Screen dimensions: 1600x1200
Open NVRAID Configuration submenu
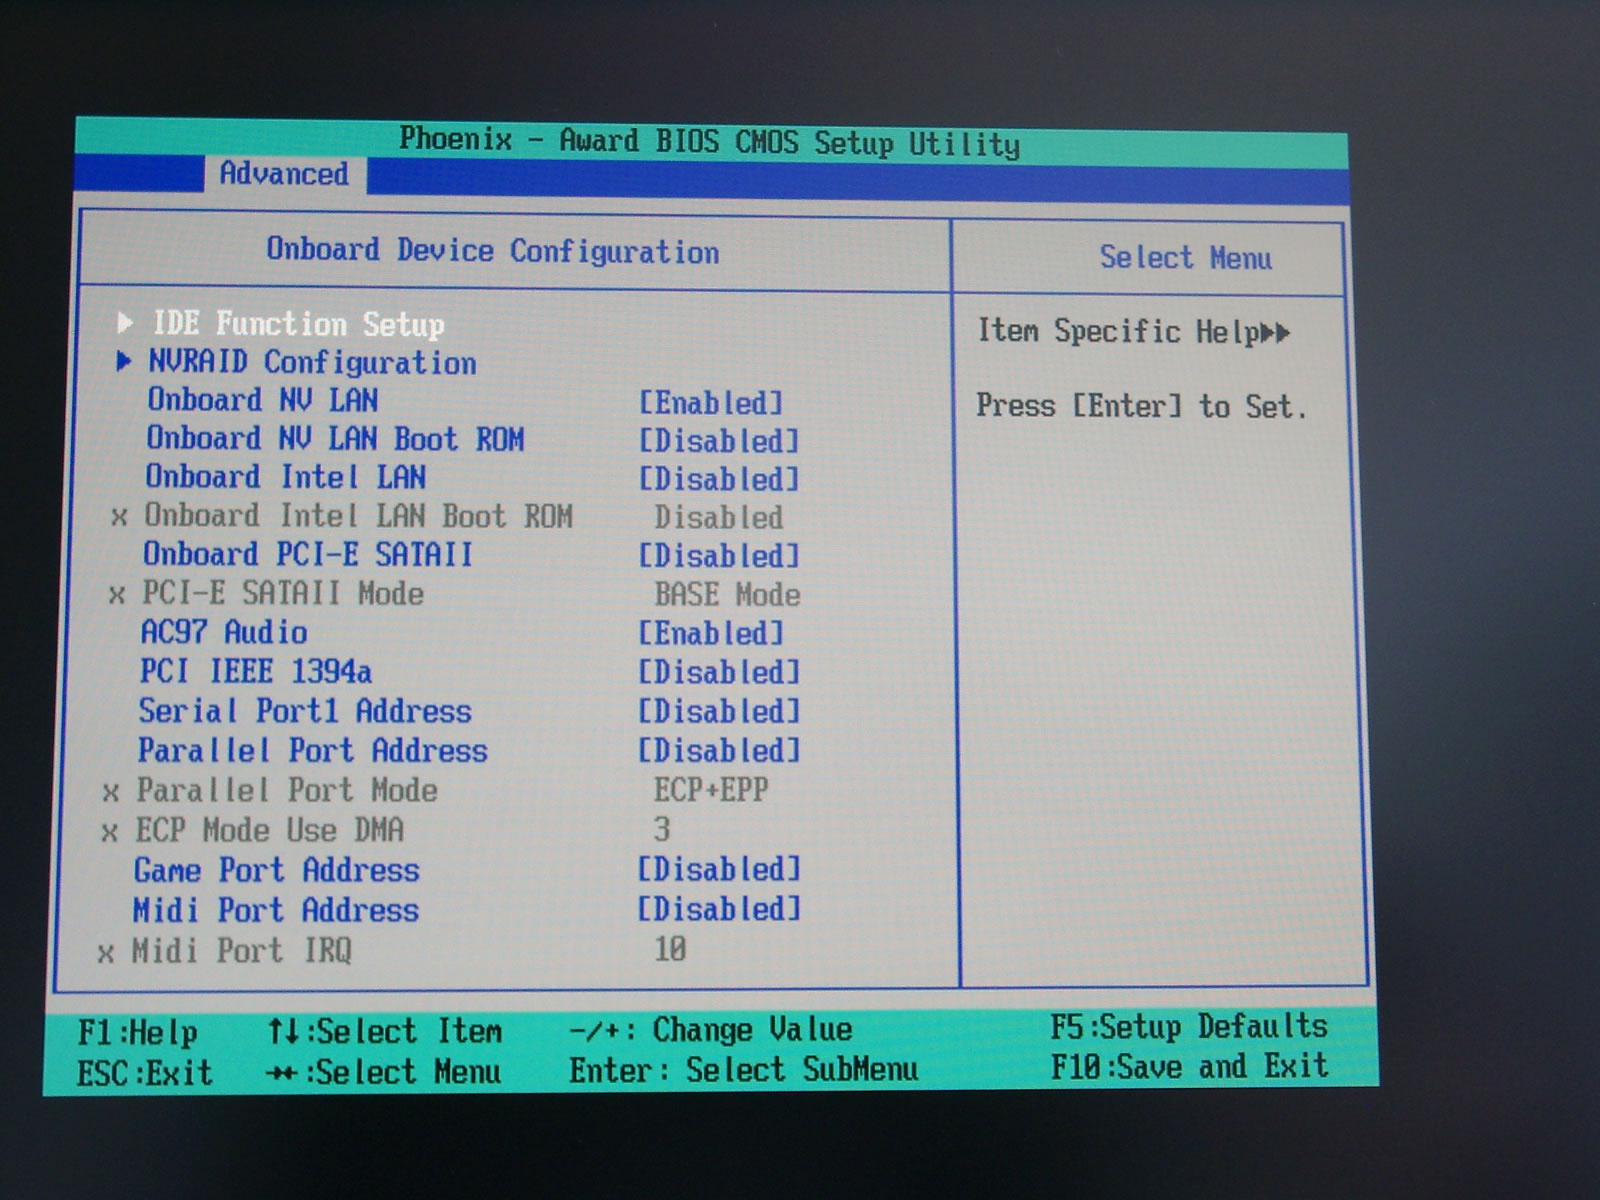point(312,362)
